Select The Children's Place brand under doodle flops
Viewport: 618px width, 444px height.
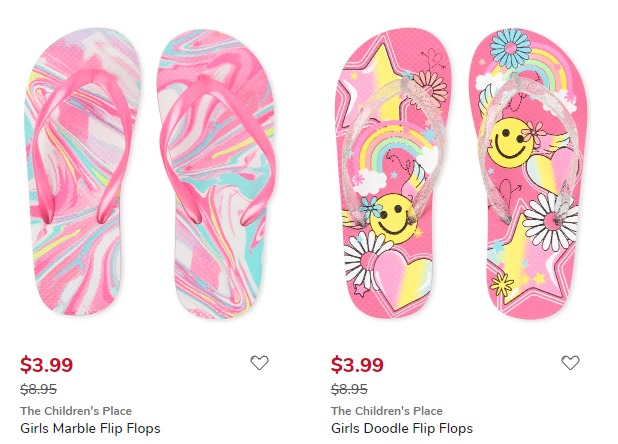(387, 411)
